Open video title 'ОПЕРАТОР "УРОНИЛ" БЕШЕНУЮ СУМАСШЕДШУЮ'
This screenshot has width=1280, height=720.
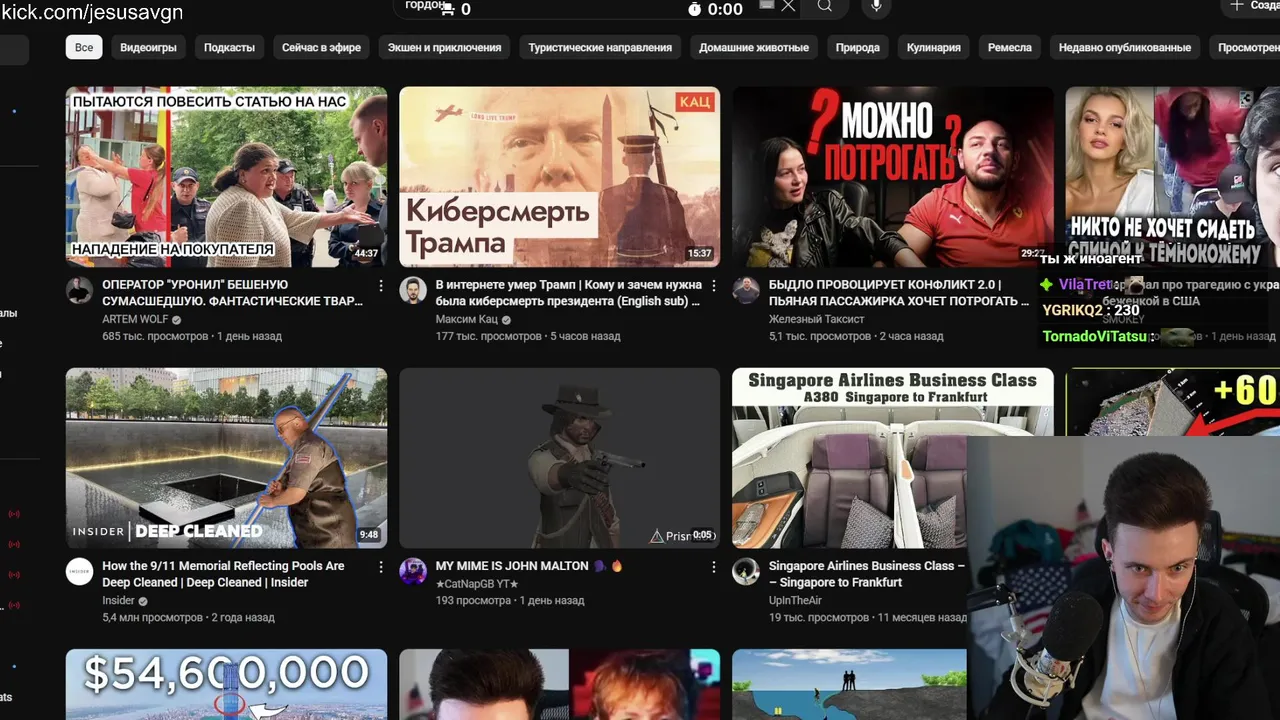click(x=232, y=293)
